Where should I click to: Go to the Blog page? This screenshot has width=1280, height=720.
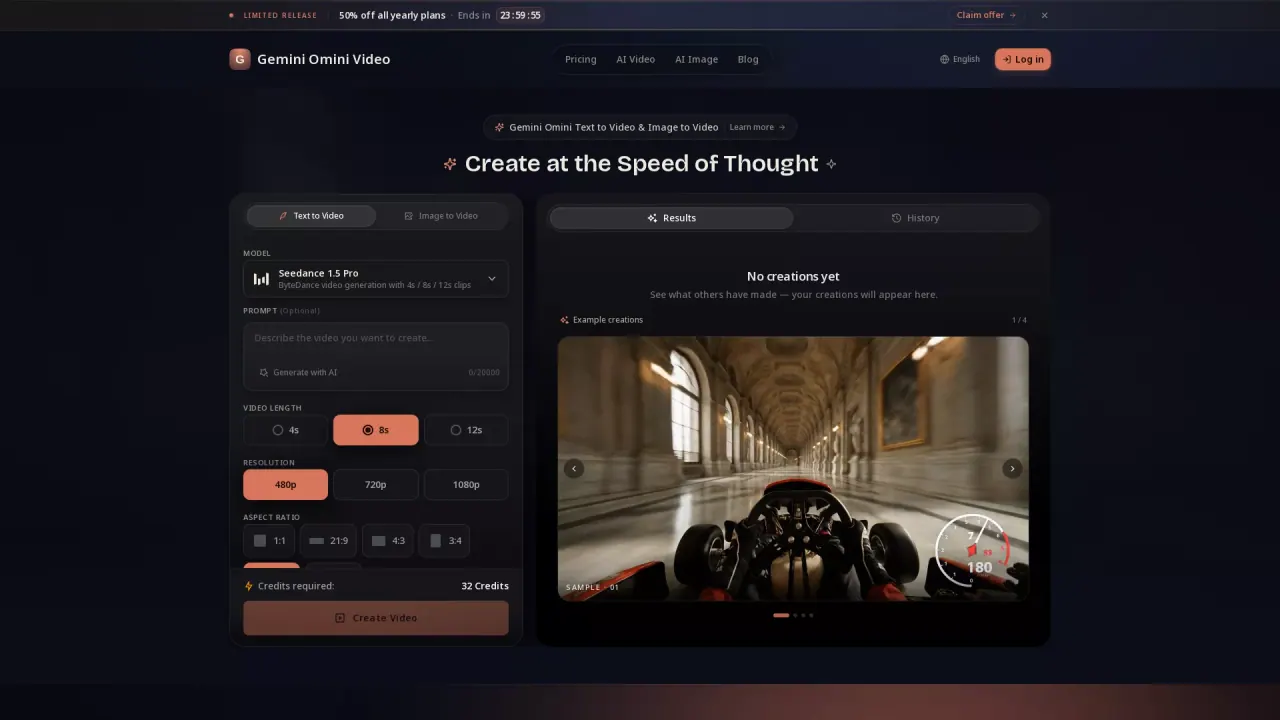point(748,59)
